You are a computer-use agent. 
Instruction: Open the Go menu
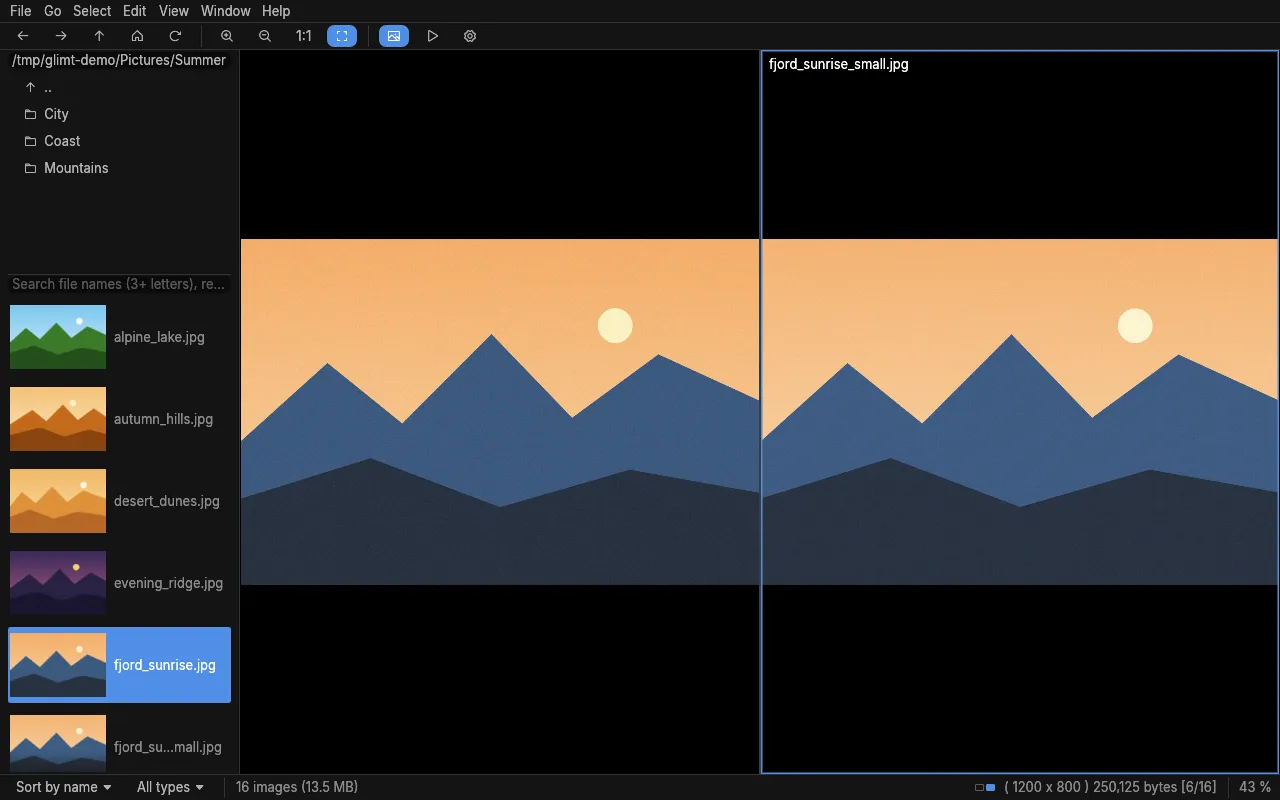pyautogui.click(x=53, y=11)
